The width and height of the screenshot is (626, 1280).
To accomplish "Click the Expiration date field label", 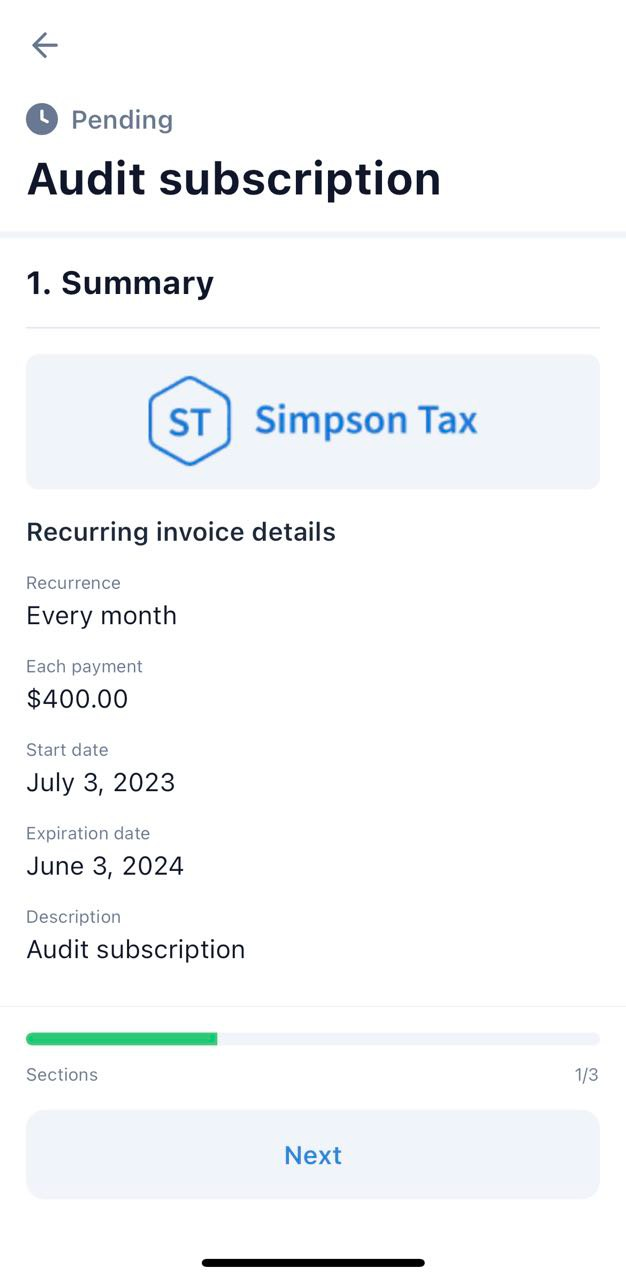I will click(88, 833).
